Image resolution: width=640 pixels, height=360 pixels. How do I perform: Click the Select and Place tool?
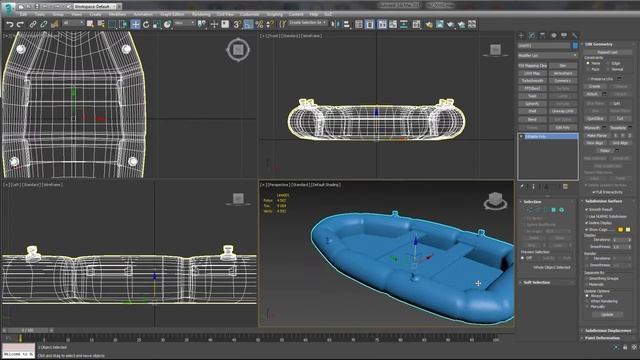click(167, 24)
